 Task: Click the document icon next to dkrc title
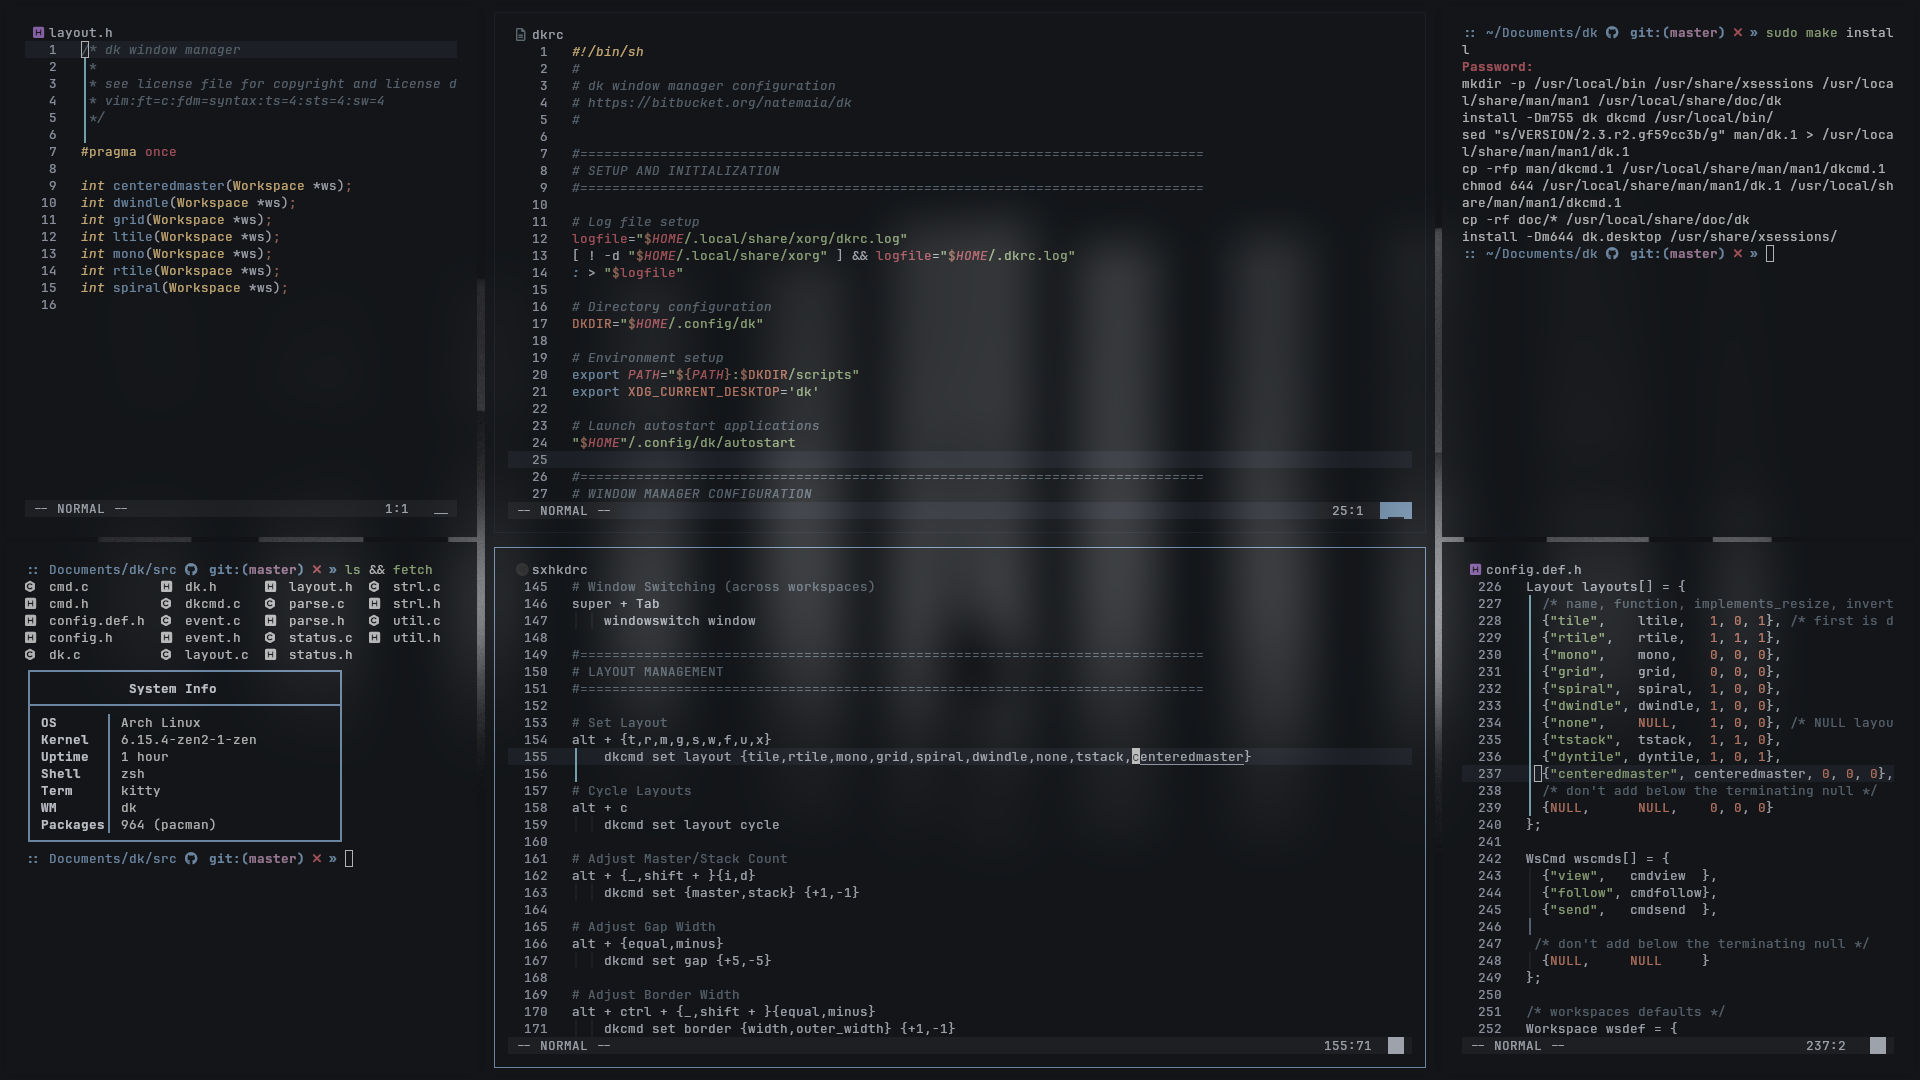(520, 35)
